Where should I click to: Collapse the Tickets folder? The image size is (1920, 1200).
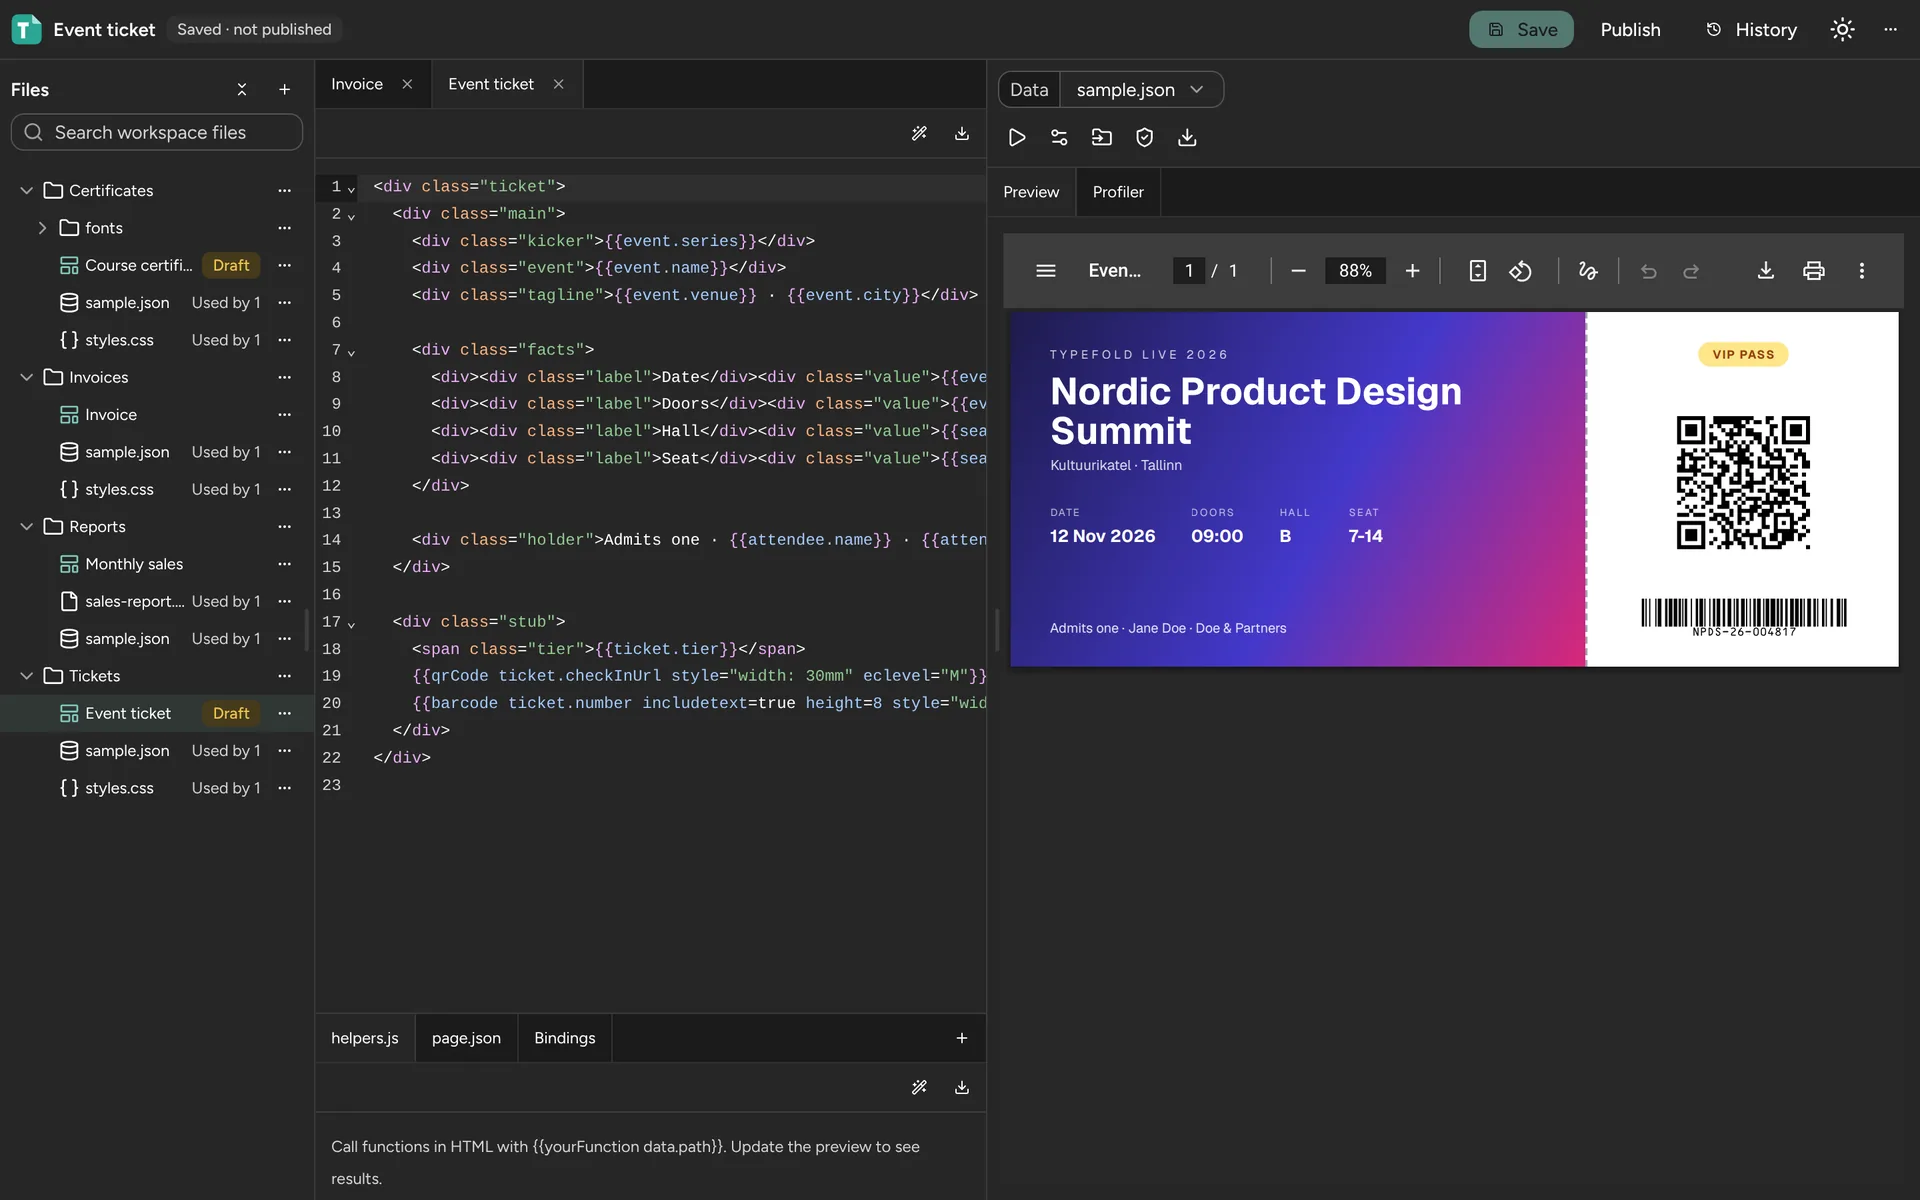(27, 676)
